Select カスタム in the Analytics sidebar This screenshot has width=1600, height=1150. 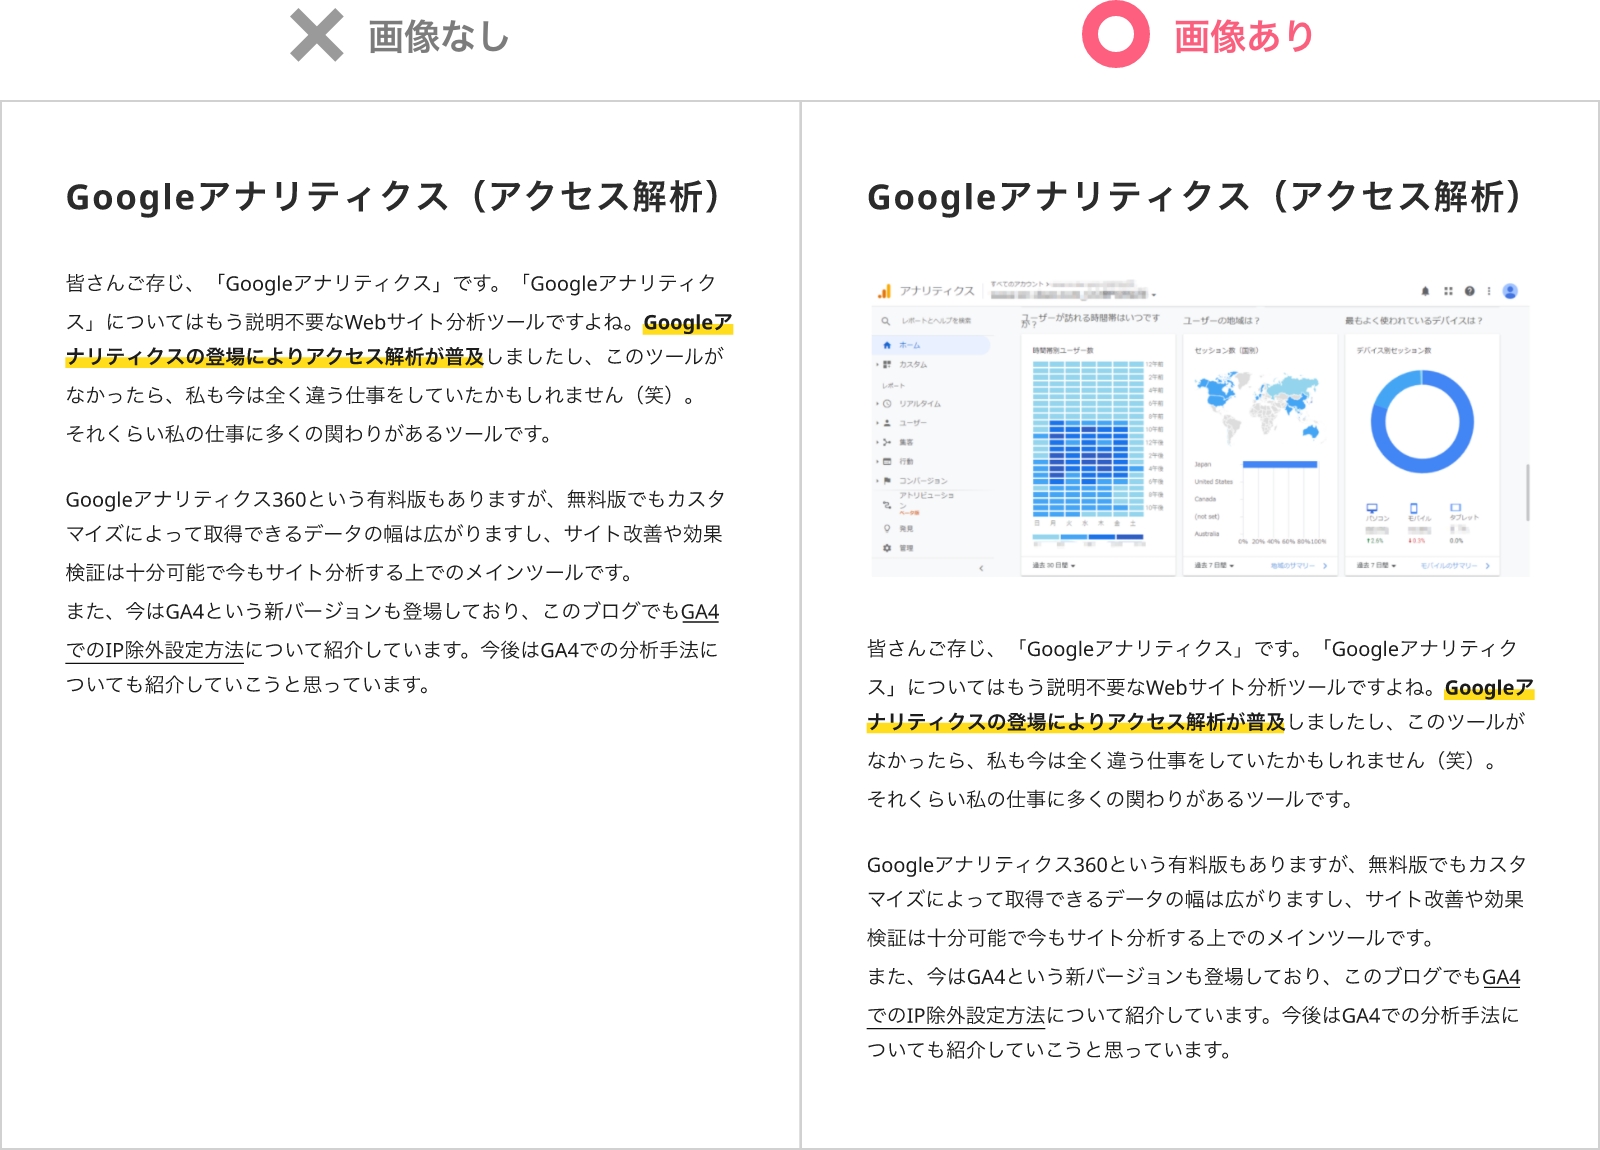(913, 365)
